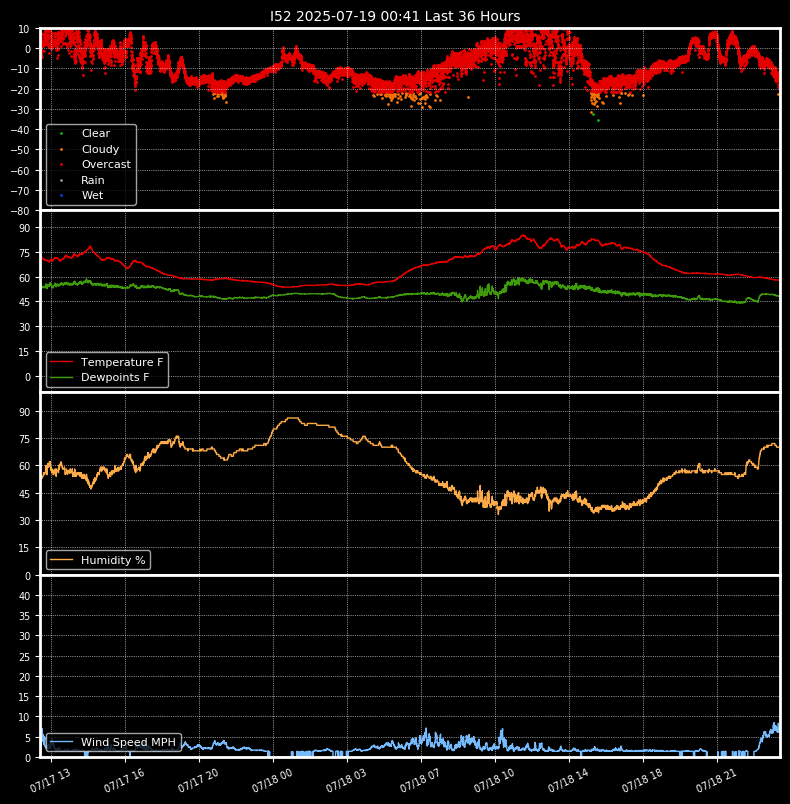Click the x-axis label '07/17 16'
Viewport: 790px width, 804px height.
point(124,780)
